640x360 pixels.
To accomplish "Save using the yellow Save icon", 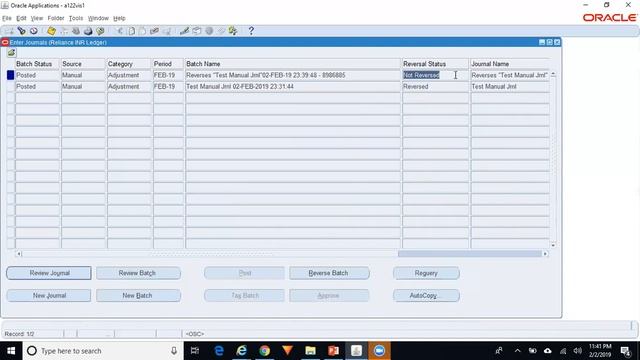I will point(51,31).
